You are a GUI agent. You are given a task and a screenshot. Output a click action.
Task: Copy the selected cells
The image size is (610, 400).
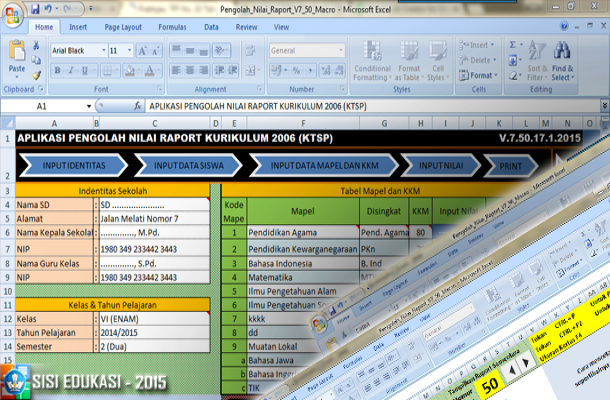36,60
